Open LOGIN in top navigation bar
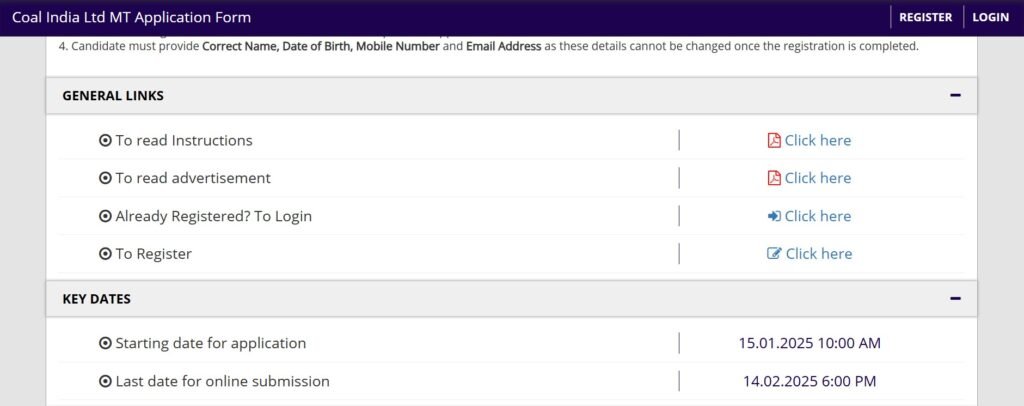1024x406 pixels. (990, 17)
